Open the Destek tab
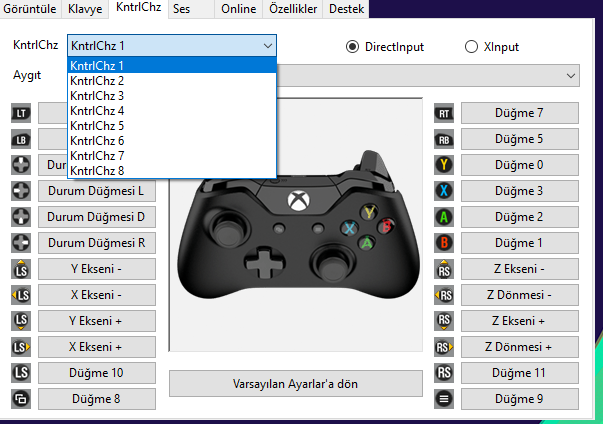This screenshot has height=424, width=603. point(346,9)
